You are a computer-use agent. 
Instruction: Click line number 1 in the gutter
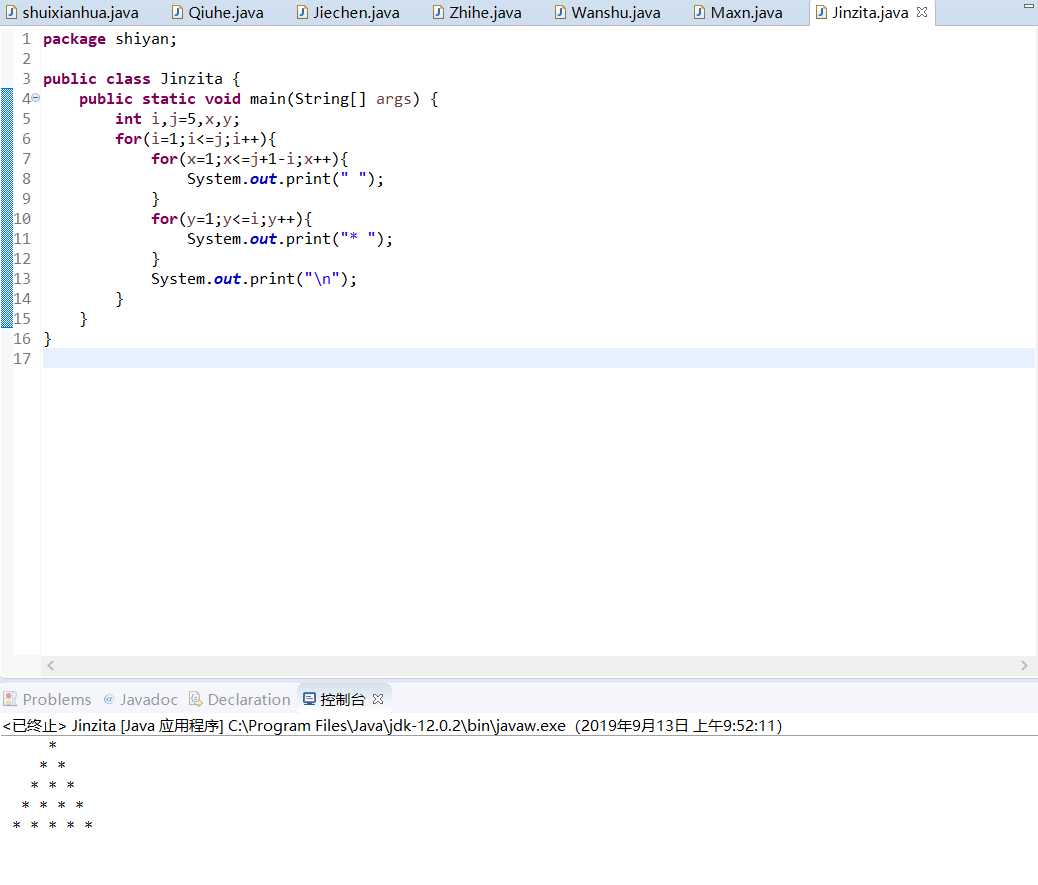click(26, 39)
